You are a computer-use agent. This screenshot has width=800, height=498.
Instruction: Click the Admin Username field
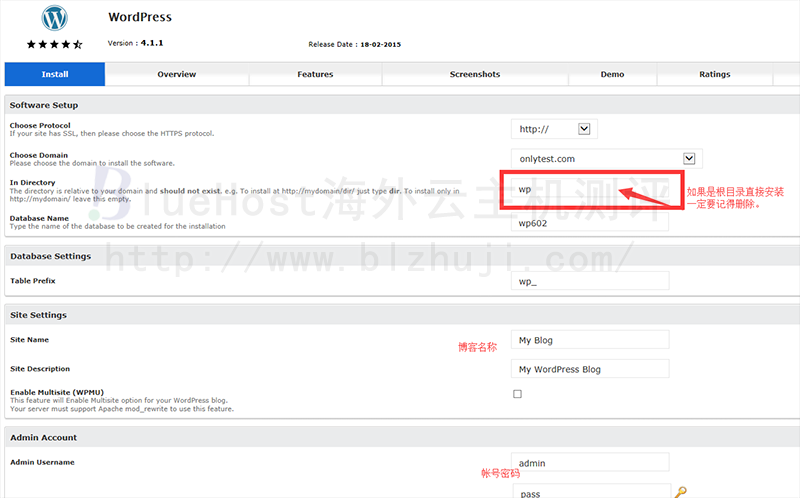click(x=590, y=462)
